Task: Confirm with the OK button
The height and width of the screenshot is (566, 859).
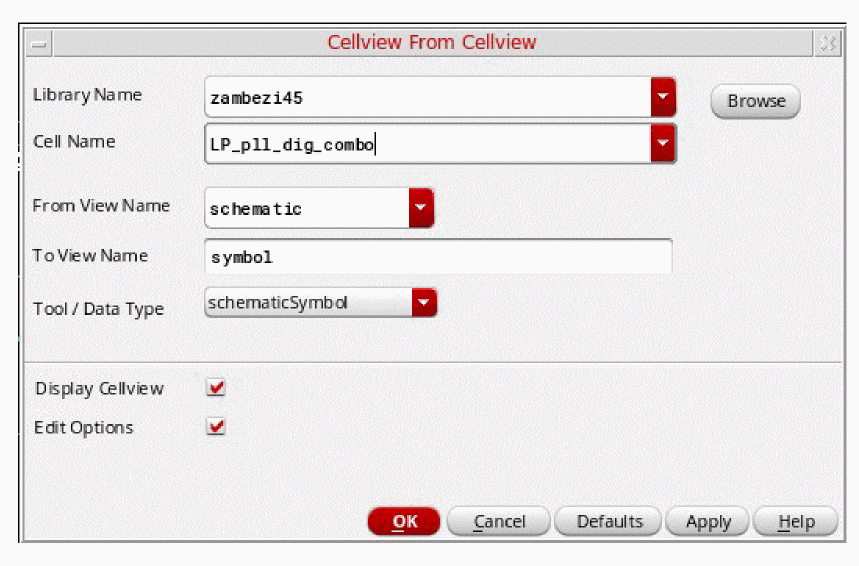Action: click(x=404, y=521)
